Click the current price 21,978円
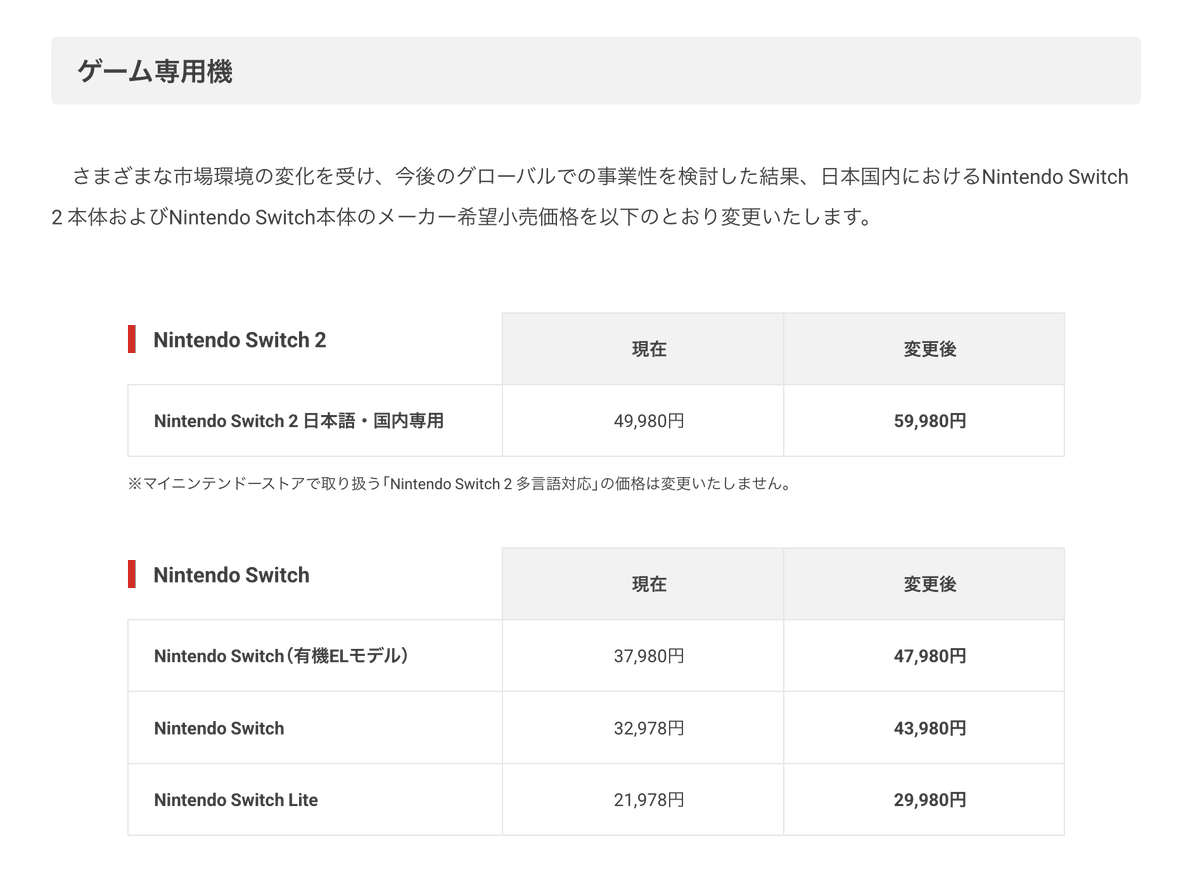Viewport: 1200px width, 877px height. click(x=649, y=800)
